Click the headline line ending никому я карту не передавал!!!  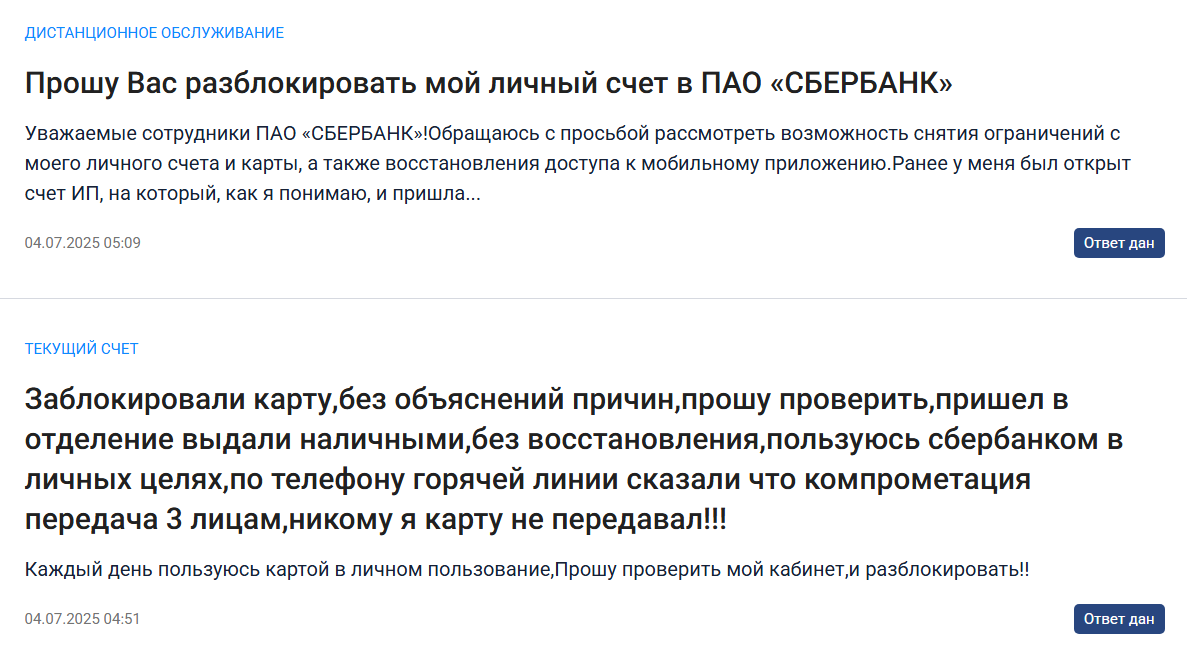click(x=375, y=520)
